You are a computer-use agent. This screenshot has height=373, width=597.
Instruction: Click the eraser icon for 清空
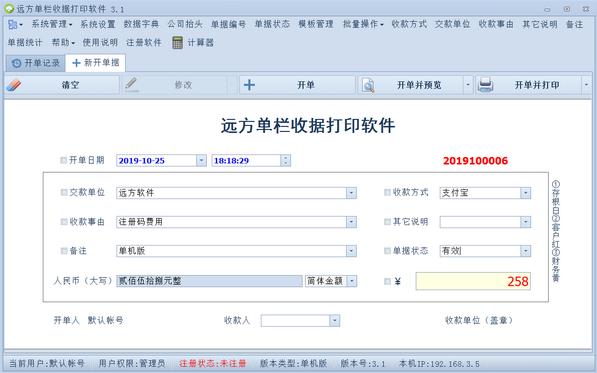14,84
